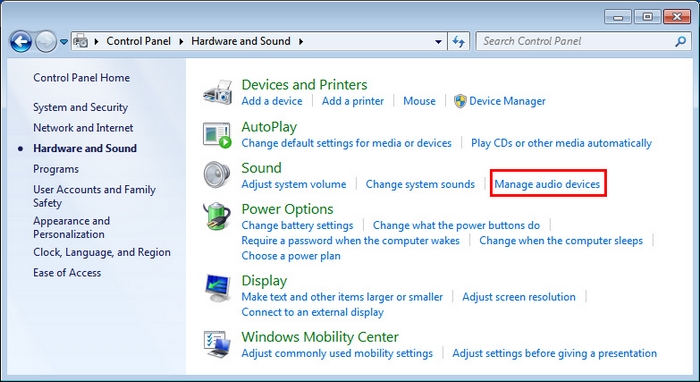Expand arrow after Hardware and Sound breadcrumb

click(301, 42)
